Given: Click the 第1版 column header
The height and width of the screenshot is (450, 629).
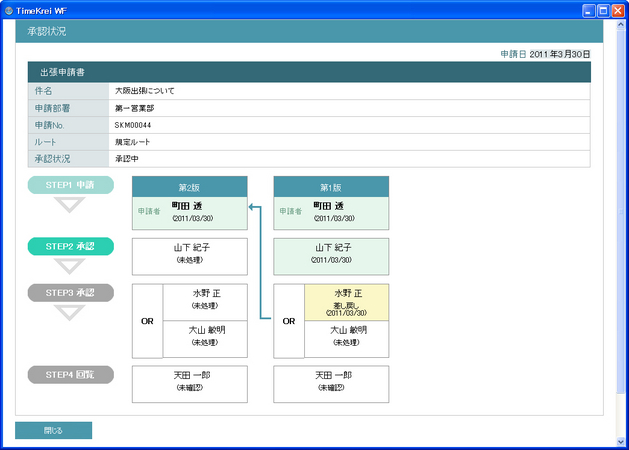Looking at the screenshot, I should (x=331, y=186).
